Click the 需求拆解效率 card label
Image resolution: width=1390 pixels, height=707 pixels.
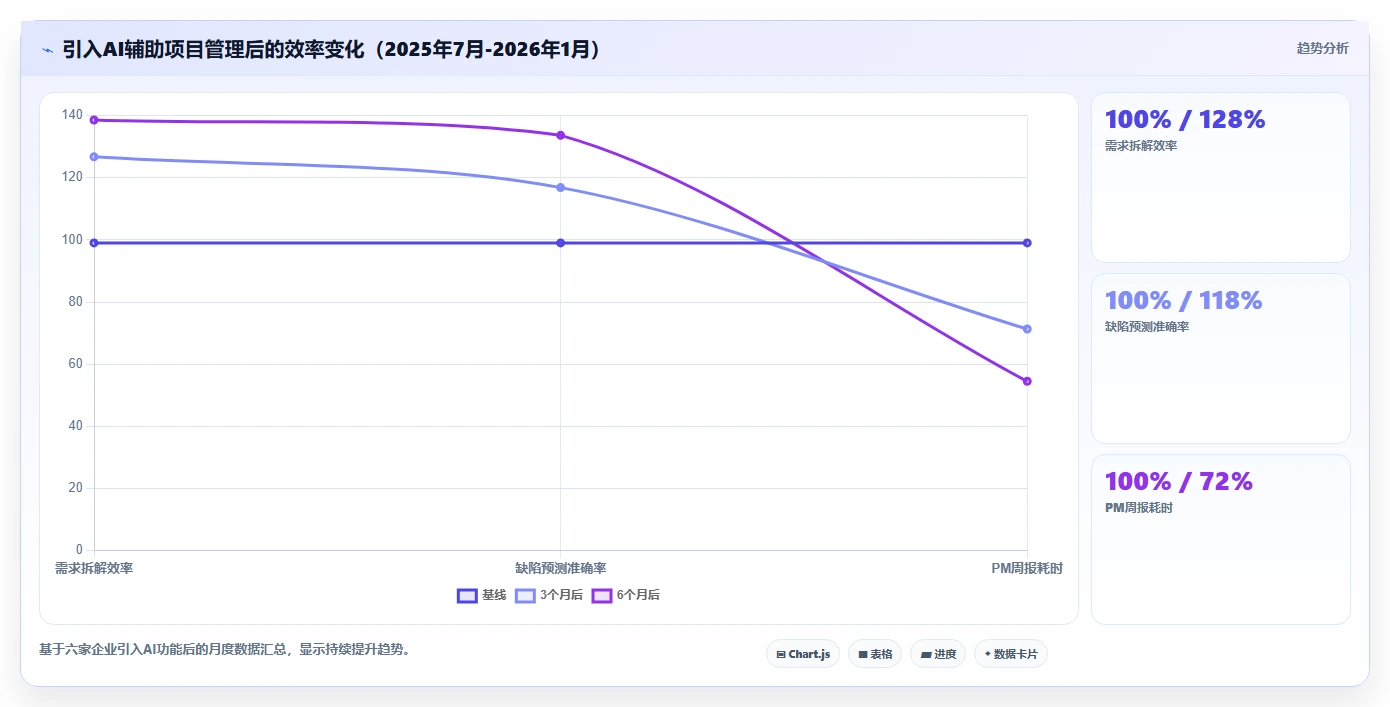(1141, 146)
